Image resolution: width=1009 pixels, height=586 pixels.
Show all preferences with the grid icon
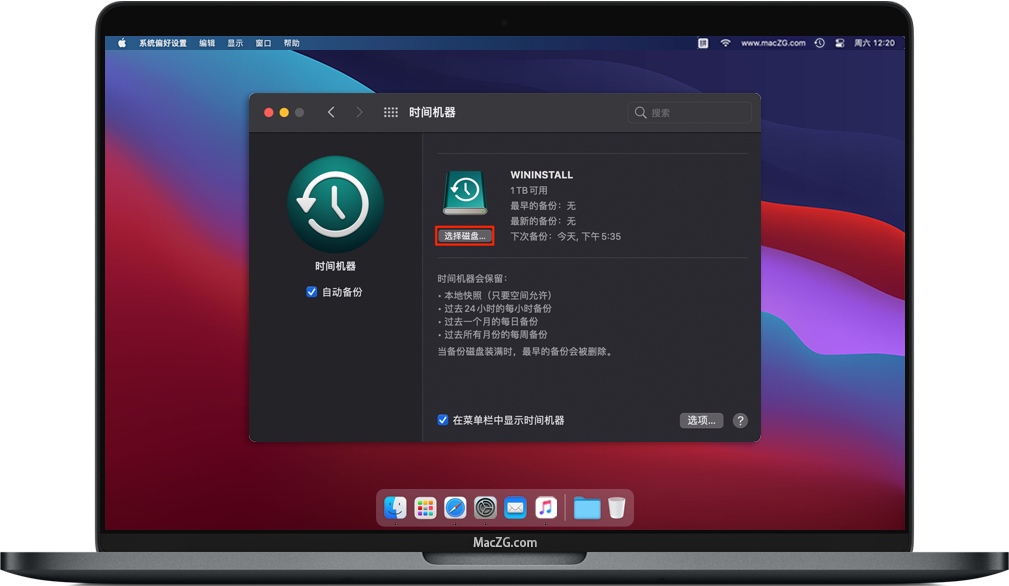tap(391, 113)
